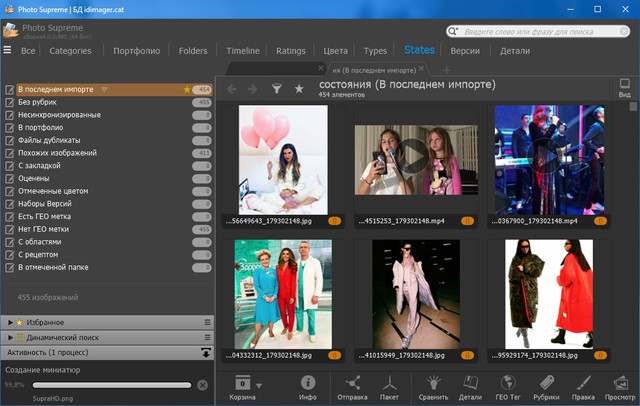Click the favorites star in thumbnail toolbar
Viewport: 640px width, 406px height.
[x=299, y=89]
